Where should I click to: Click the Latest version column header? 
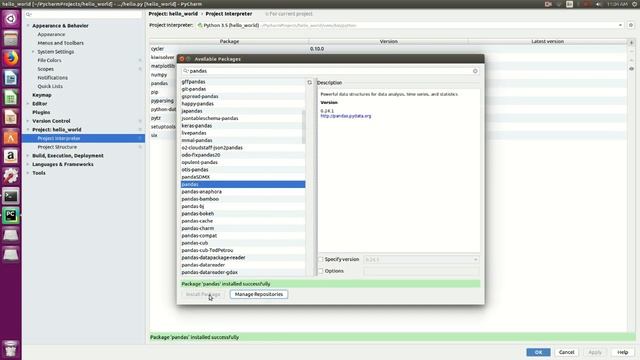547,42
